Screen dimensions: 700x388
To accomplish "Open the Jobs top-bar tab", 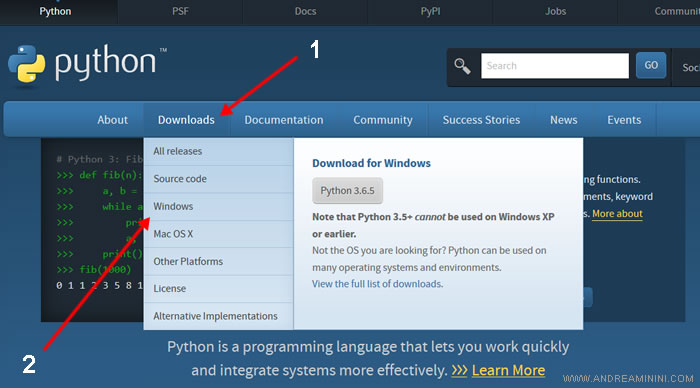I will 555,12.
